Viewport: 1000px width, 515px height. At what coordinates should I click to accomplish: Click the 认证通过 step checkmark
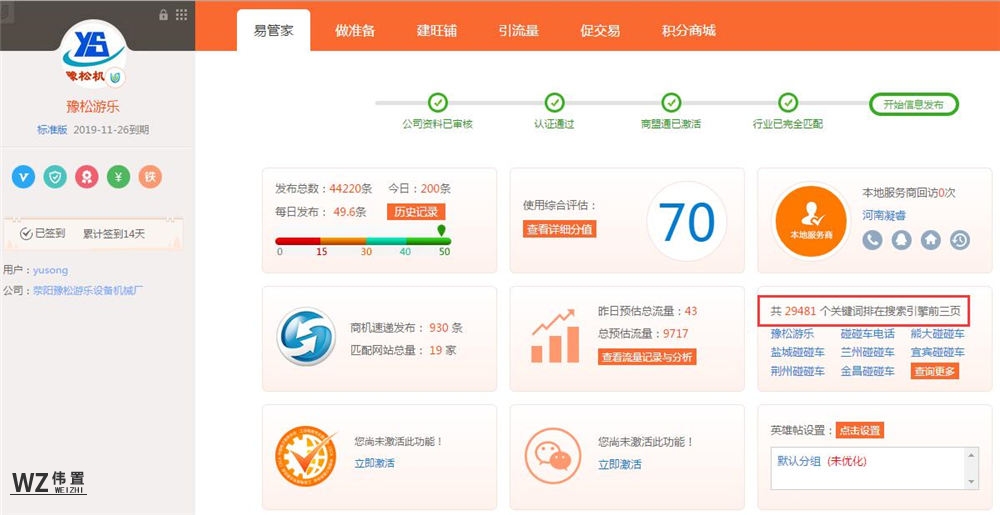(554, 102)
